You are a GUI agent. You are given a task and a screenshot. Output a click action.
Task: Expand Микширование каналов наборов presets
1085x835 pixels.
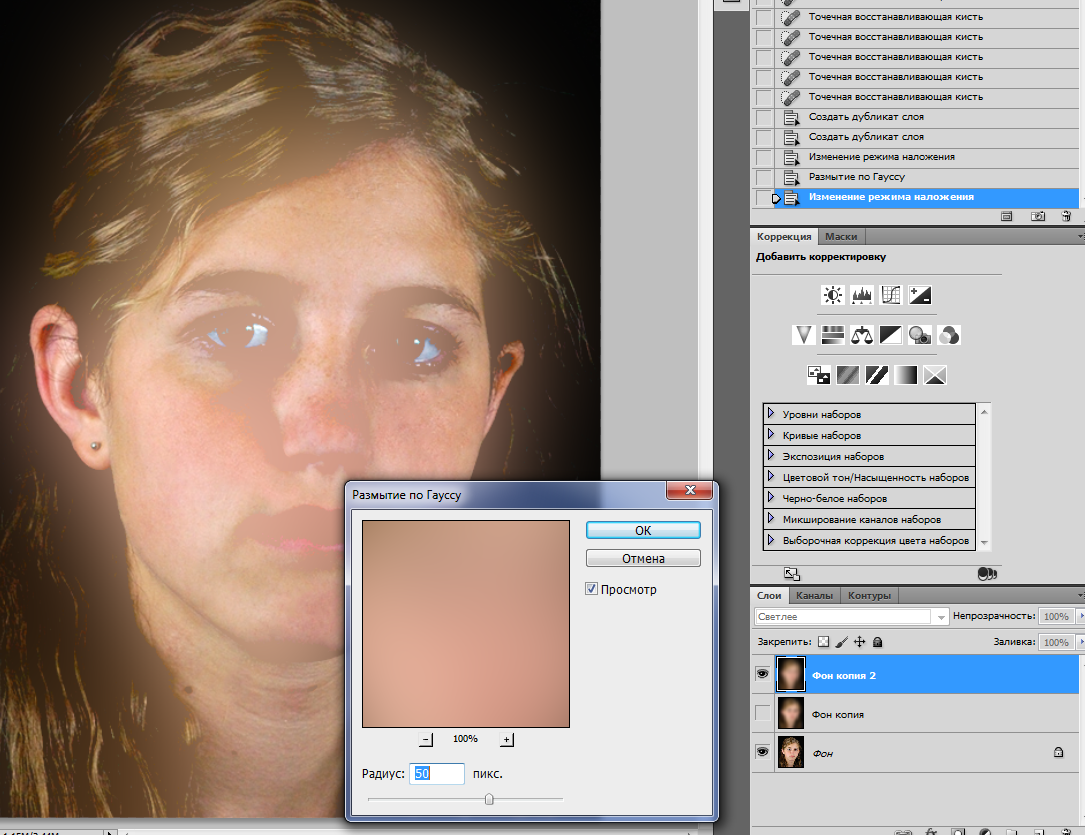(771, 518)
